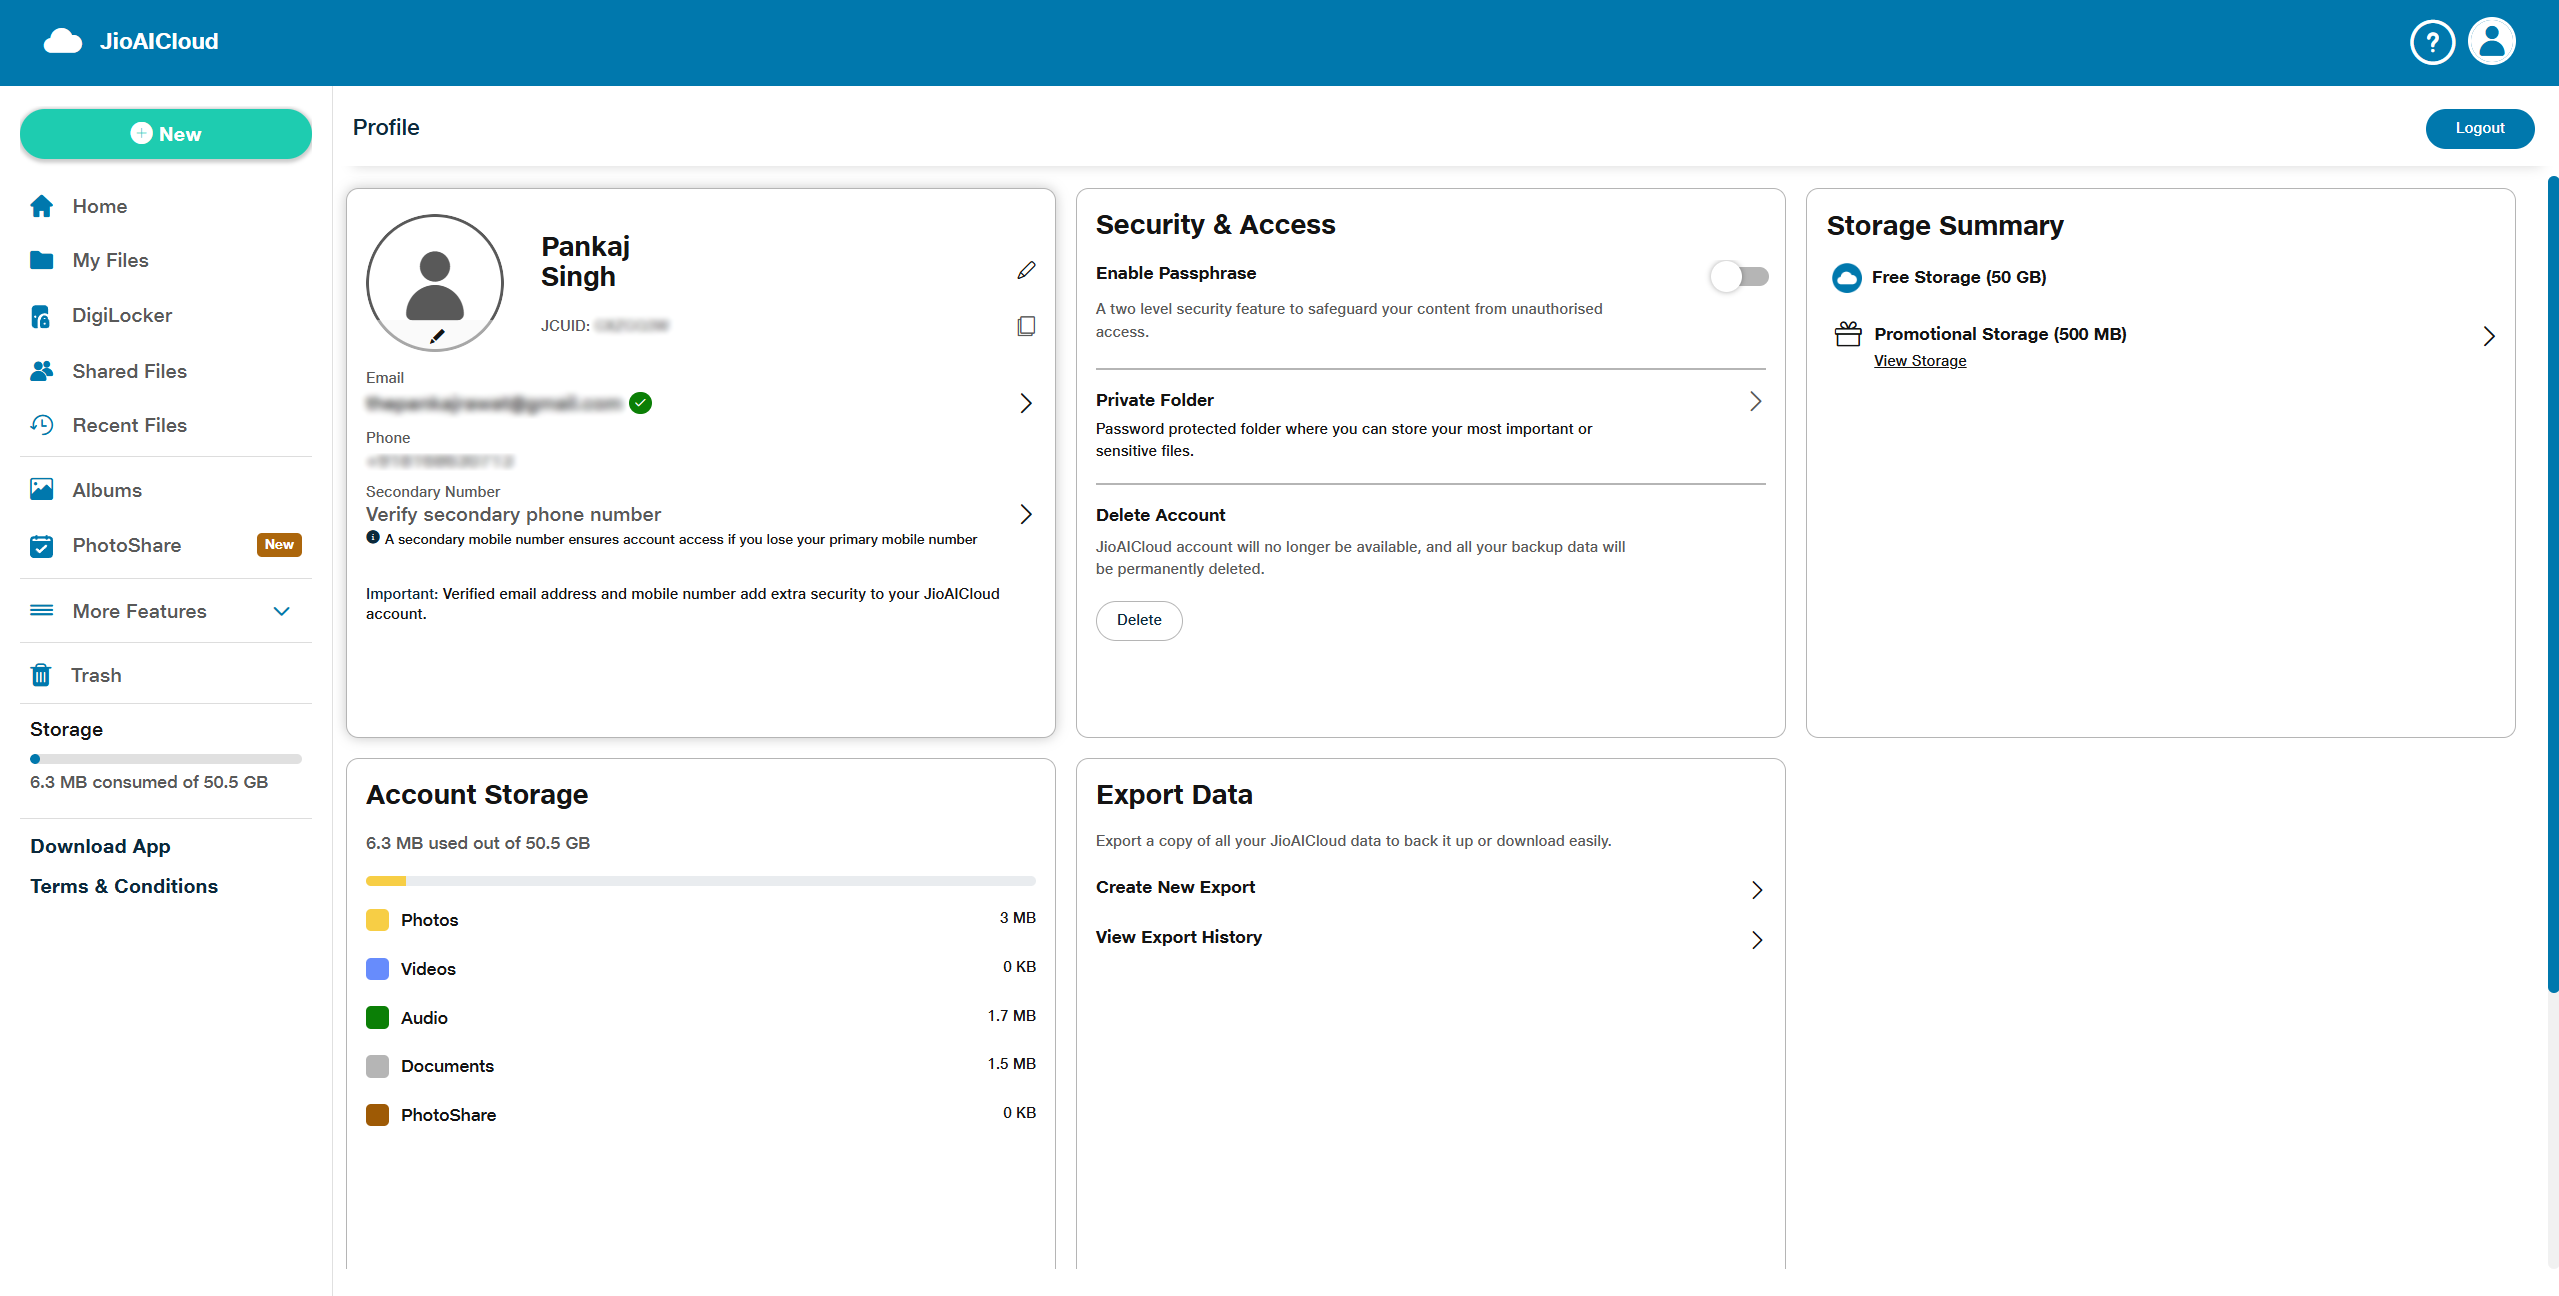Click the pencil icon to edit name
2559x1296 pixels.
pyautogui.click(x=1026, y=270)
